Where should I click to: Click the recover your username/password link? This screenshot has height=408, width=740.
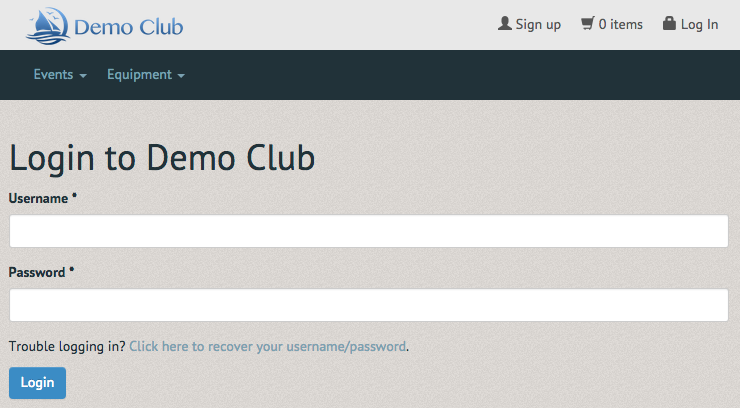[x=268, y=347]
